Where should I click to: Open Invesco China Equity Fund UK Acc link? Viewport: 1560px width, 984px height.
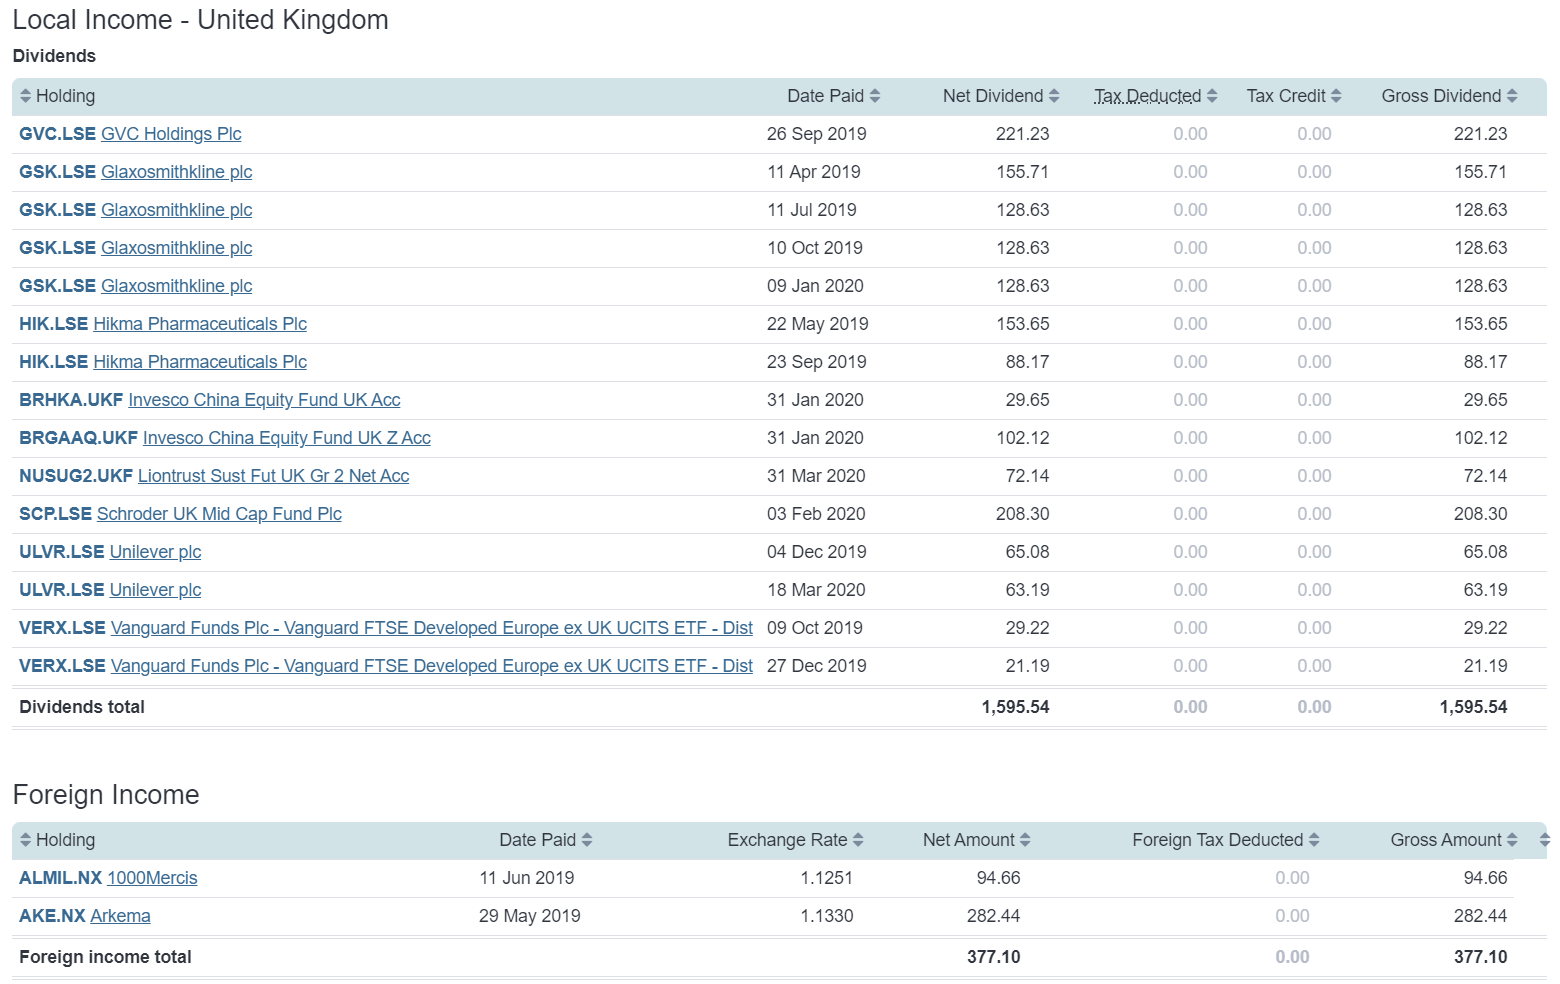[x=264, y=400]
